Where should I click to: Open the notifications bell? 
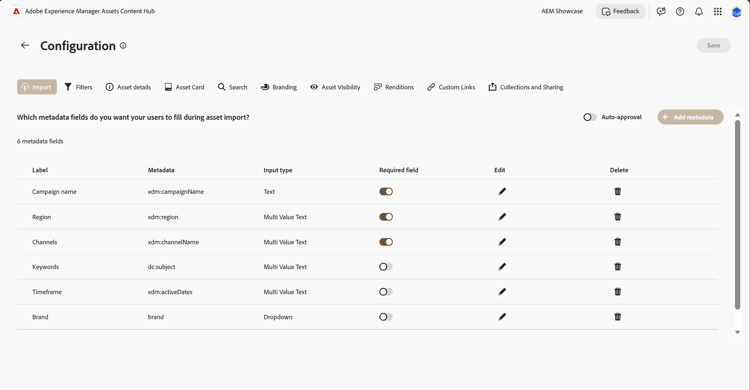(699, 11)
